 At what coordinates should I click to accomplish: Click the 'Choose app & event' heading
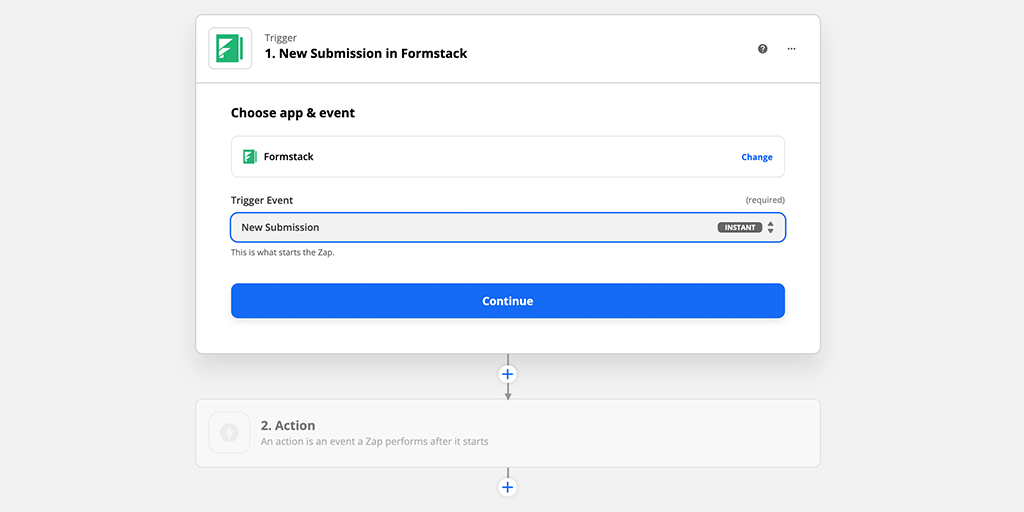pos(293,113)
